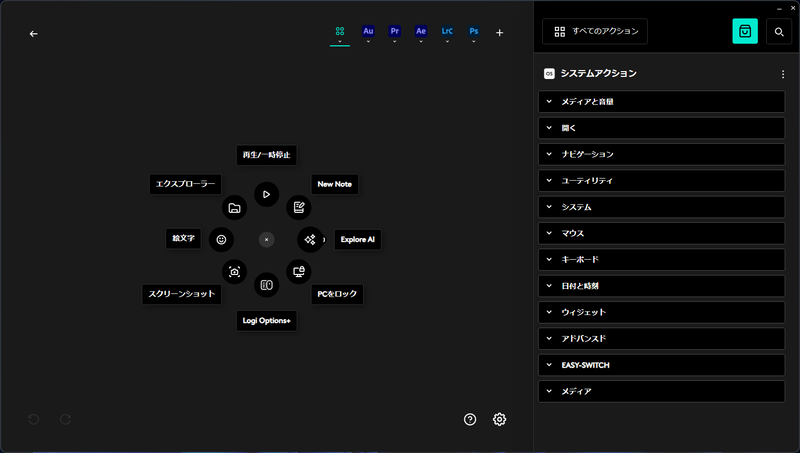Image resolution: width=800 pixels, height=453 pixels.
Task: Click the Explore AI sparkle ring icon
Action: click(310, 239)
